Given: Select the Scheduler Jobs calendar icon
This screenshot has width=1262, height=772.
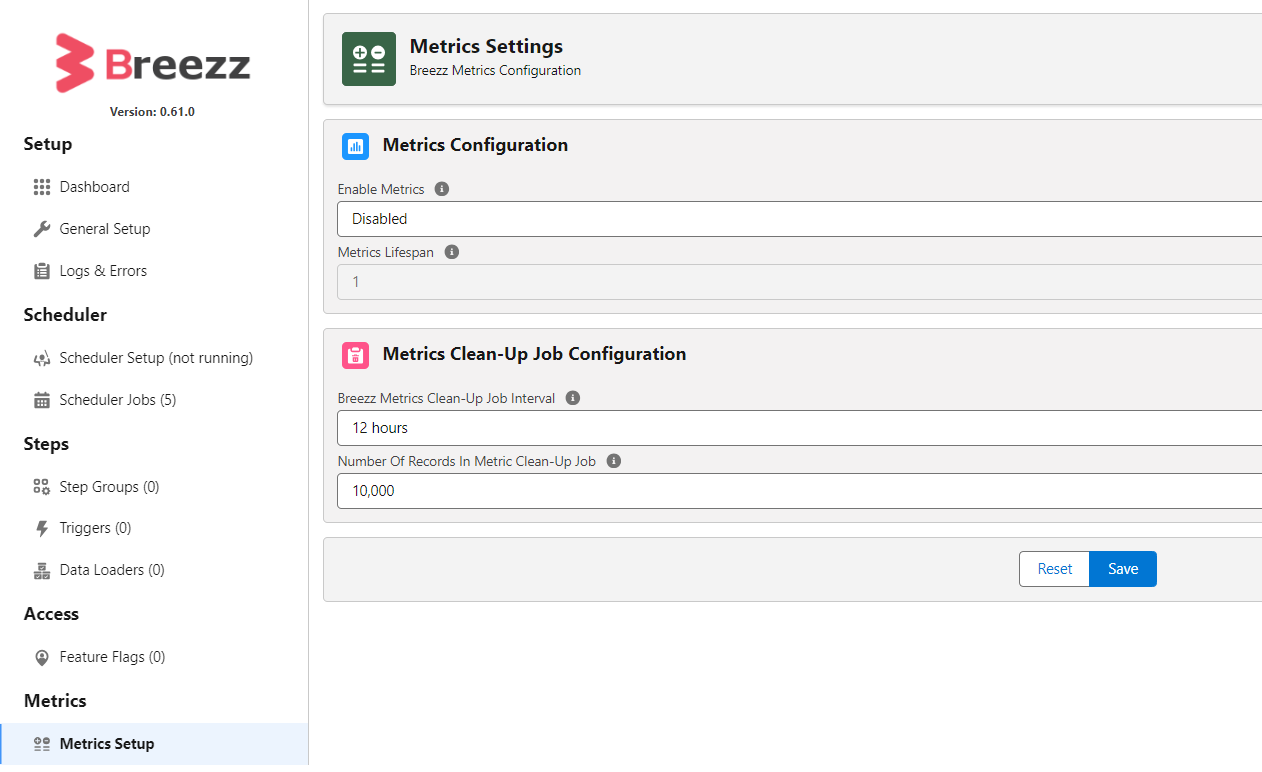Looking at the screenshot, I should 41,399.
